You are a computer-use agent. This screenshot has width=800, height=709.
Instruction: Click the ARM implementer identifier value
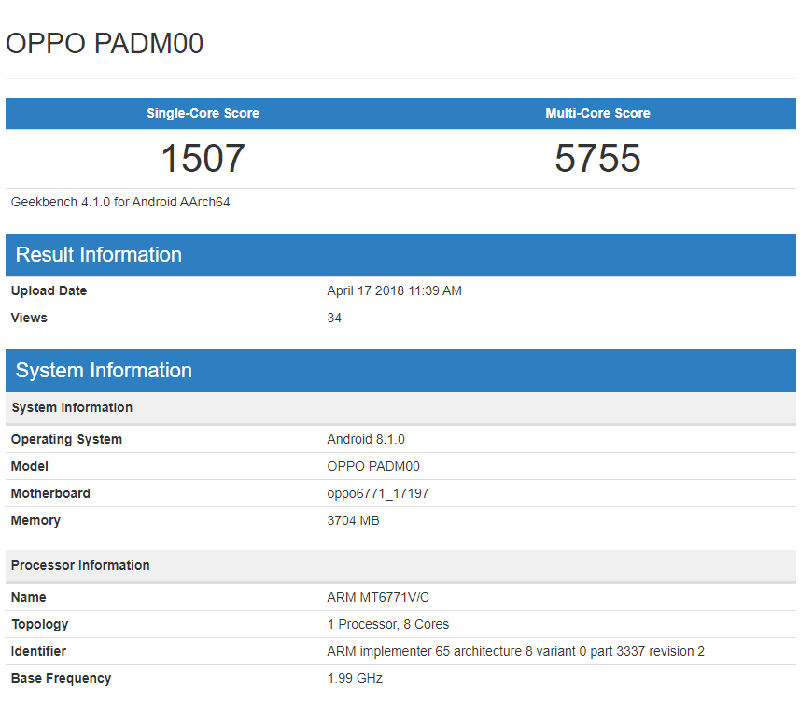point(516,651)
